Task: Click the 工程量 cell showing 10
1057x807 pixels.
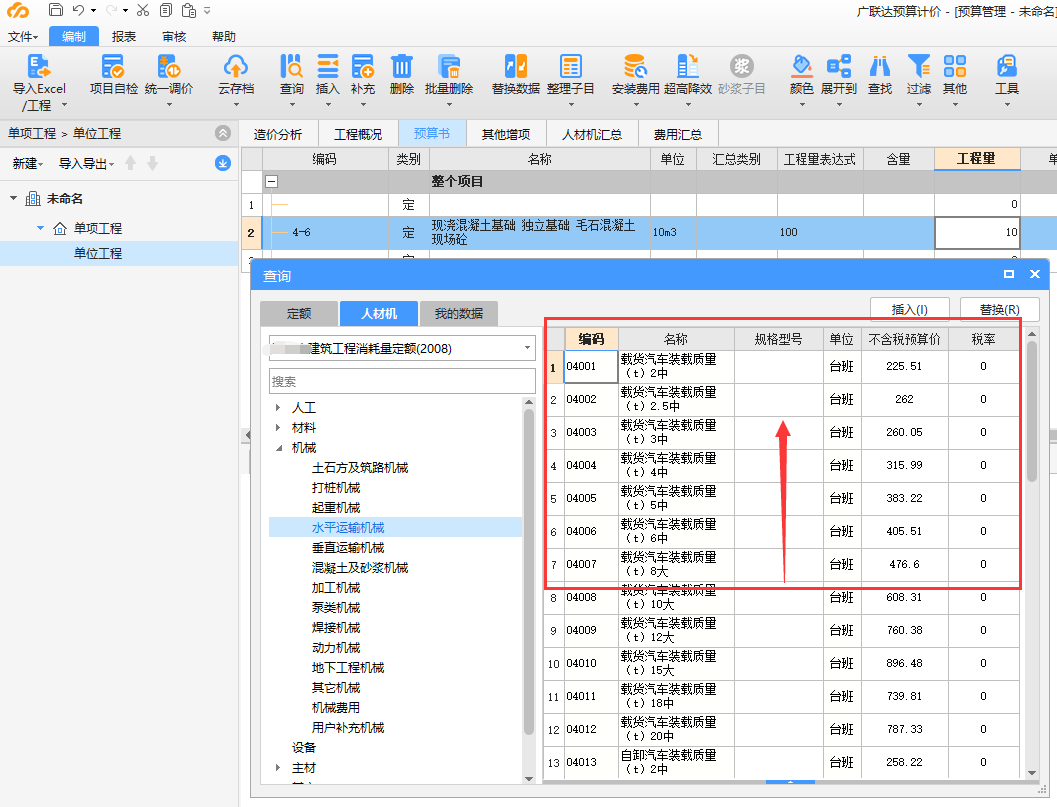Action: pos(977,233)
